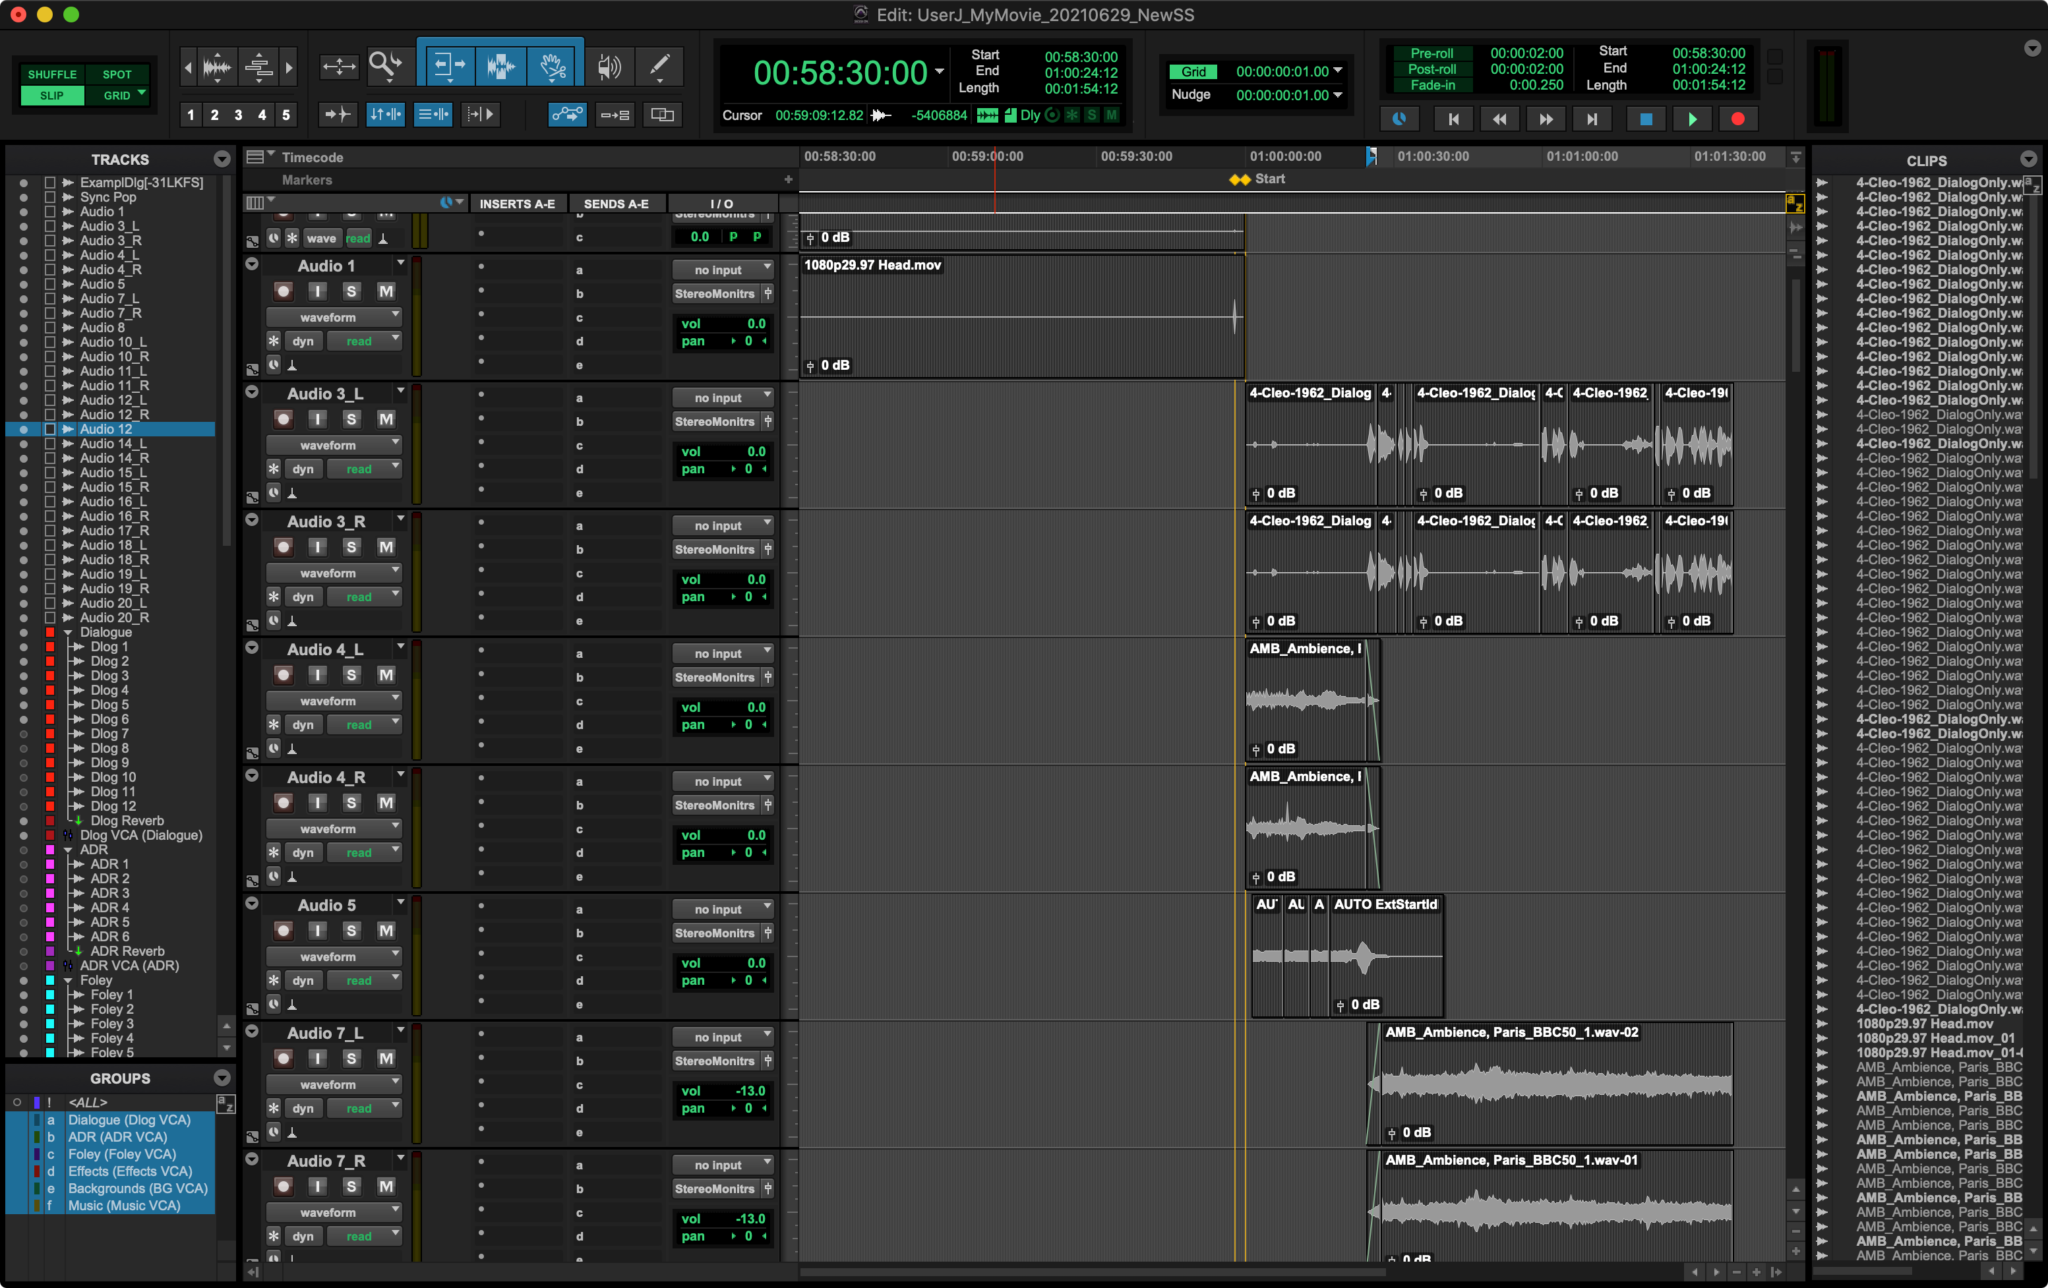
Task: Mute the Audio 3_L track
Action: (x=384, y=418)
